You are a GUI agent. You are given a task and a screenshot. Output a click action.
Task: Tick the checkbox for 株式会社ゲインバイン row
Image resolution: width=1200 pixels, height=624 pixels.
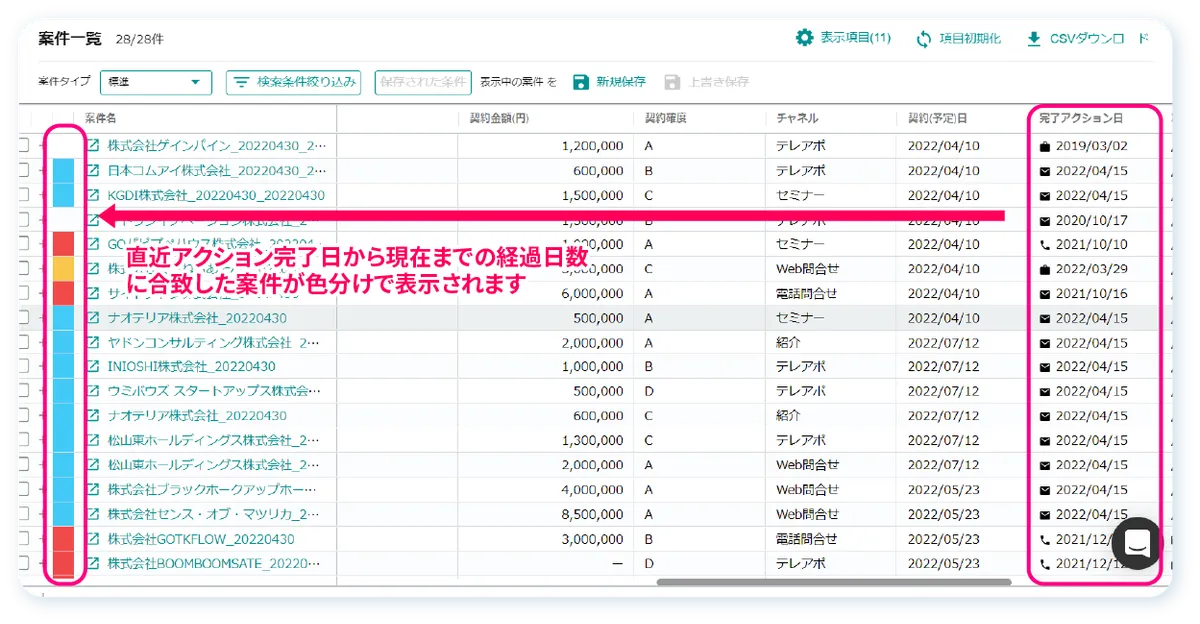point(22,146)
